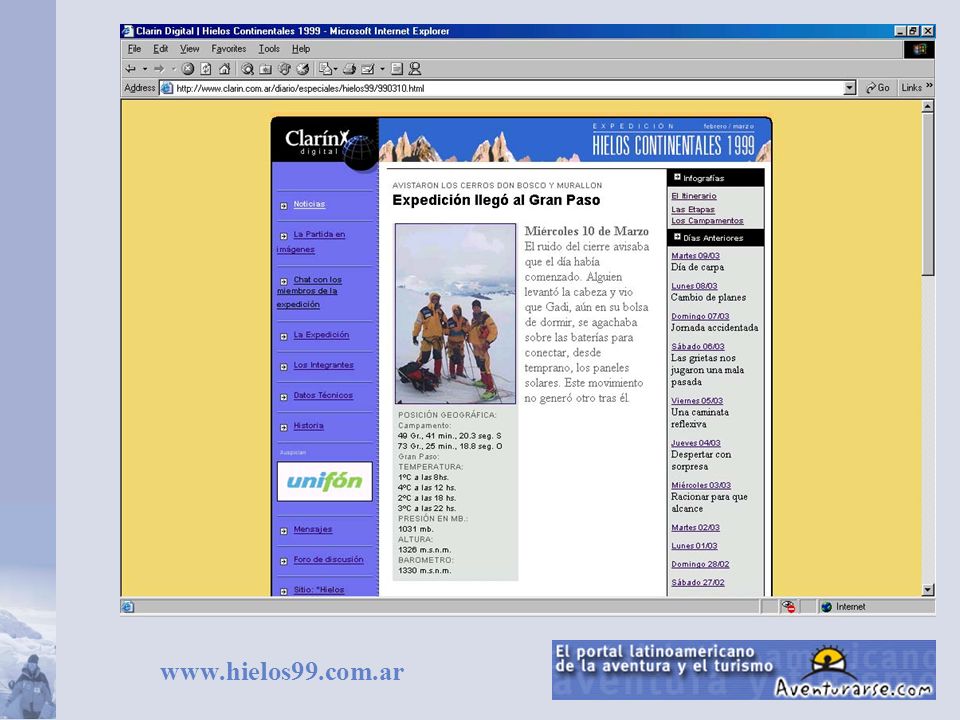Viewport: 960px width, 720px height.
Task: Click the Clarín digital logo
Action: 325,144
